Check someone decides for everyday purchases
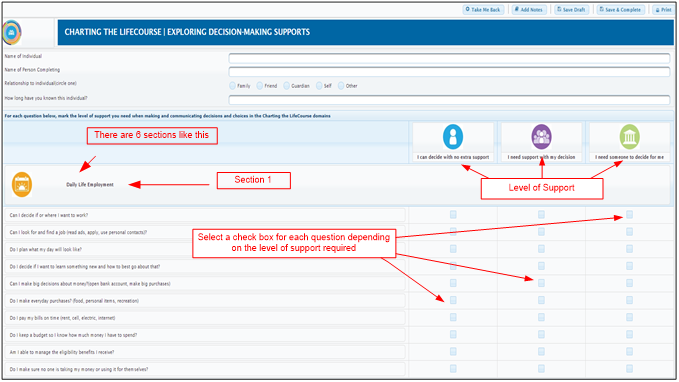The width and height of the screenshot is (679, 382). point(630,300)
